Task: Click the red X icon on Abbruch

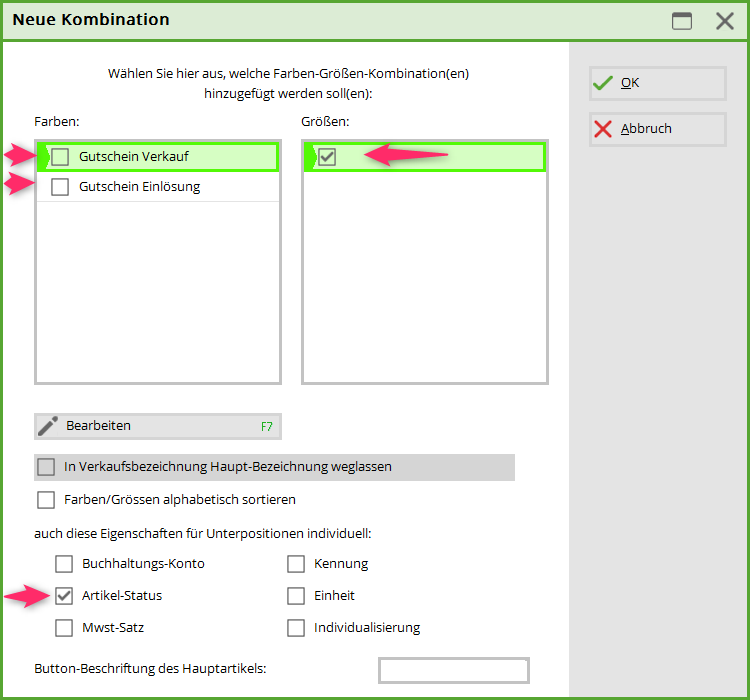Action: point(602,129)
